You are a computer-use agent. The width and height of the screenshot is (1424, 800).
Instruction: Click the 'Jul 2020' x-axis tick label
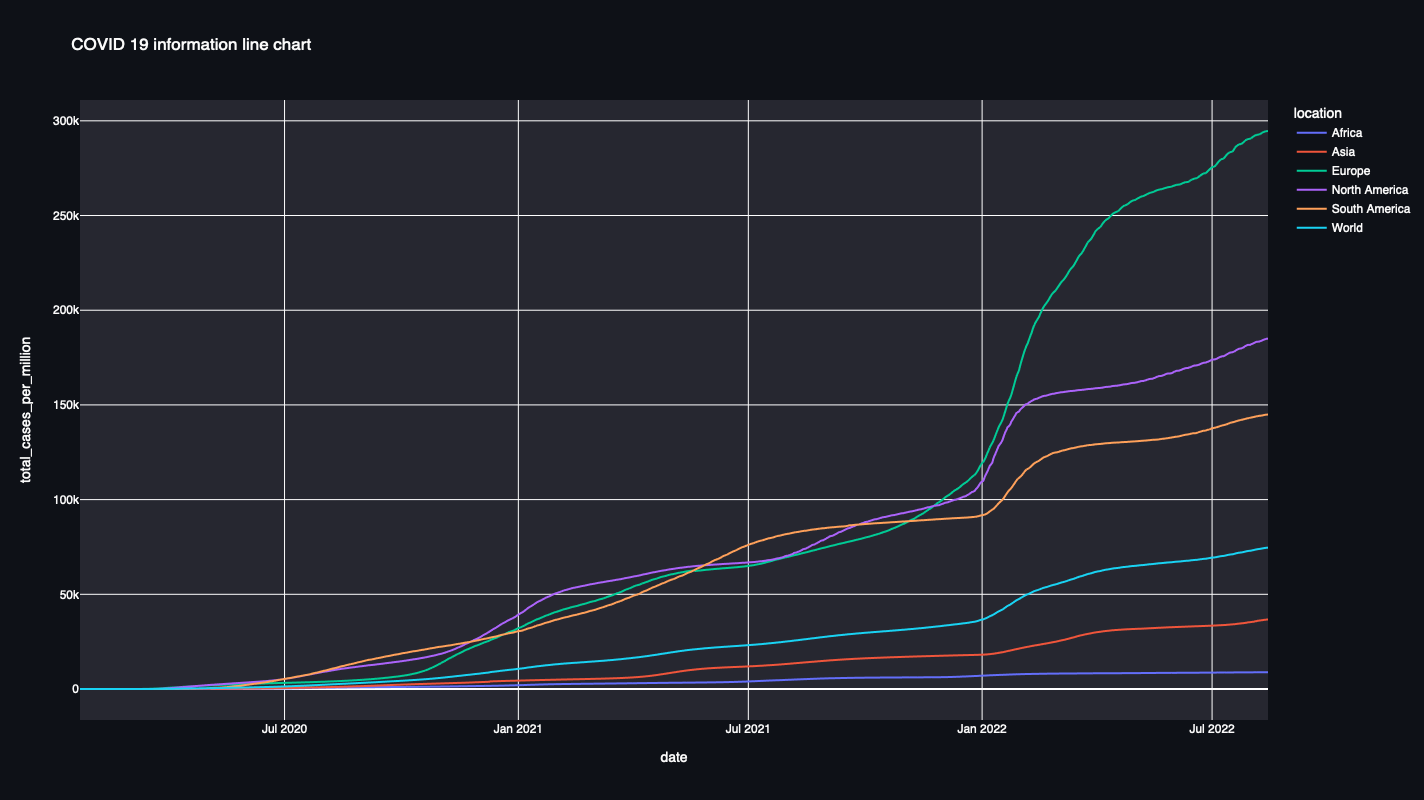(x=284, y=730)
